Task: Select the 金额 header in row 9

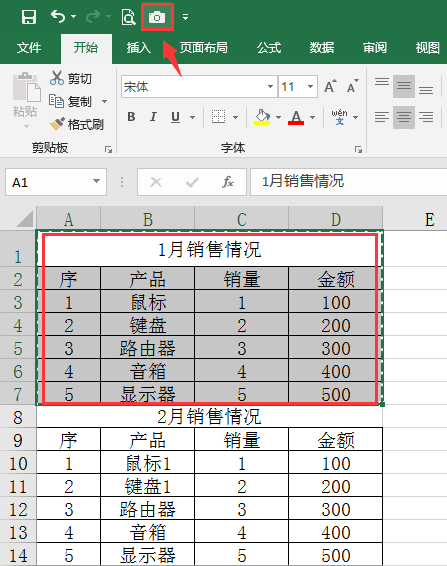Action: pos(336,440)
